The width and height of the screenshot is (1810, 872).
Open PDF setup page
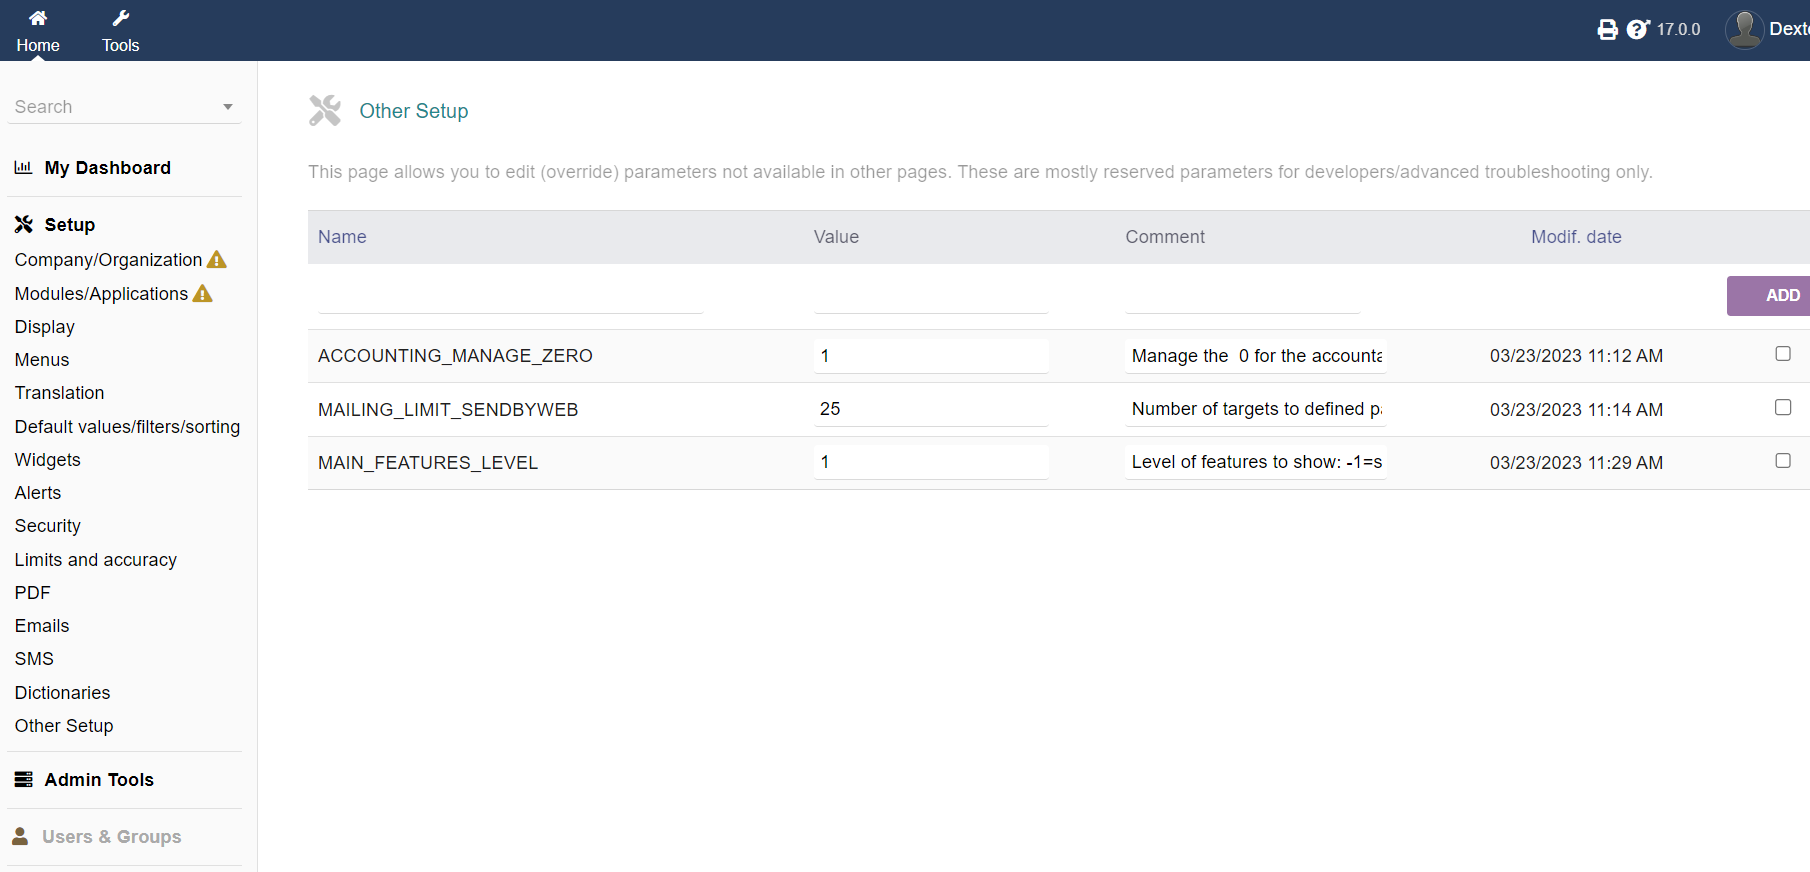33,593
